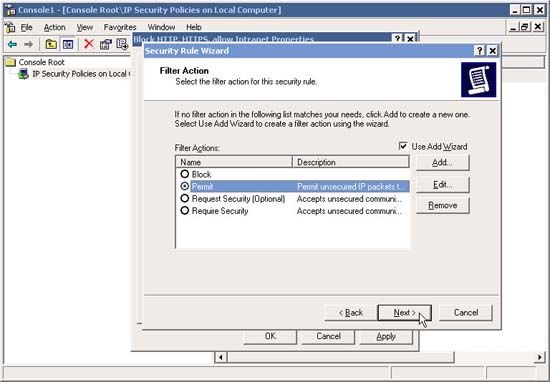
Task: Select the Require Security radio button
Action: point(185,210)
